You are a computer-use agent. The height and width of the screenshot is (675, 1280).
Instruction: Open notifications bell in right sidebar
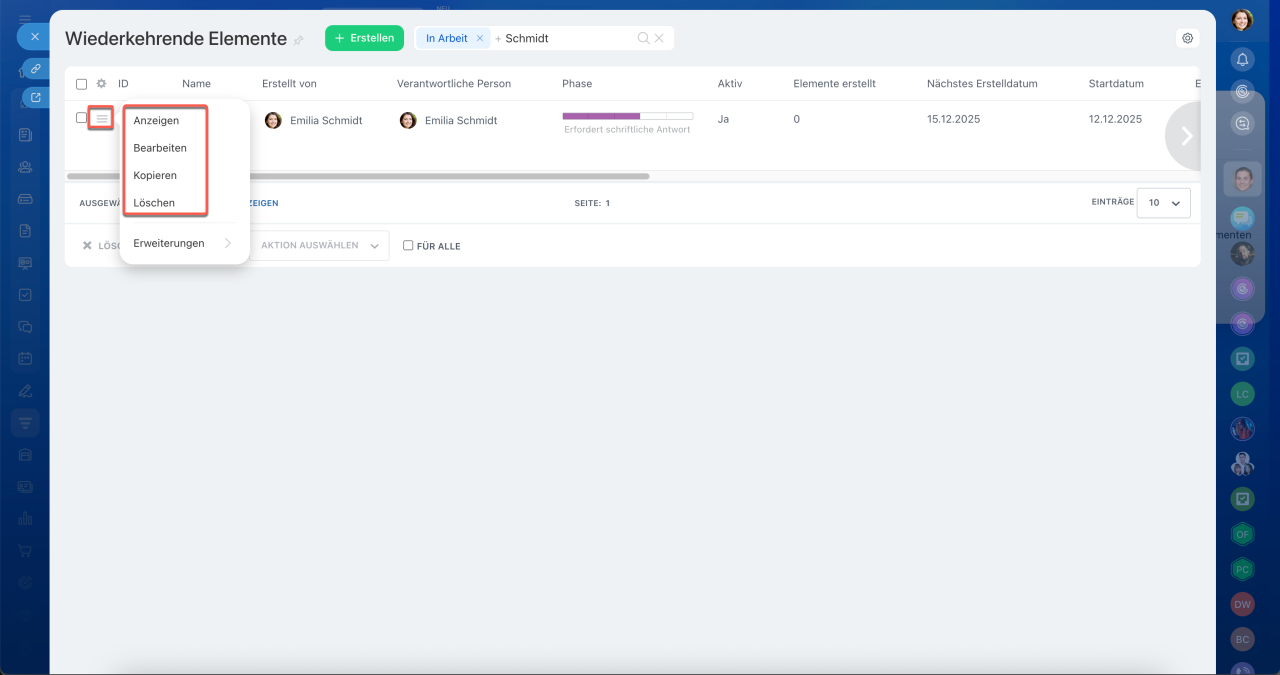[x=1242, y=59]
